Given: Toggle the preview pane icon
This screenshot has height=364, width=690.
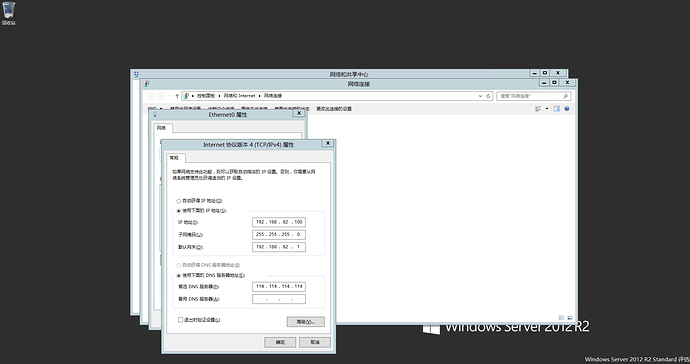Looking at the screenshot, I should (x=557, y=109).
